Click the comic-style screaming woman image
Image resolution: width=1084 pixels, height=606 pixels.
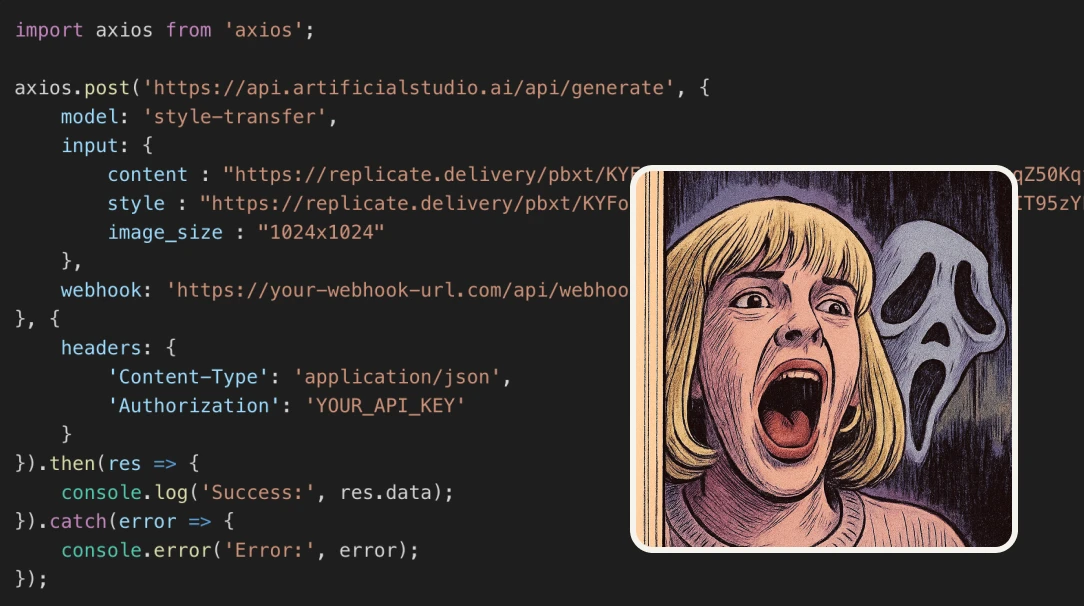[823, 359]
